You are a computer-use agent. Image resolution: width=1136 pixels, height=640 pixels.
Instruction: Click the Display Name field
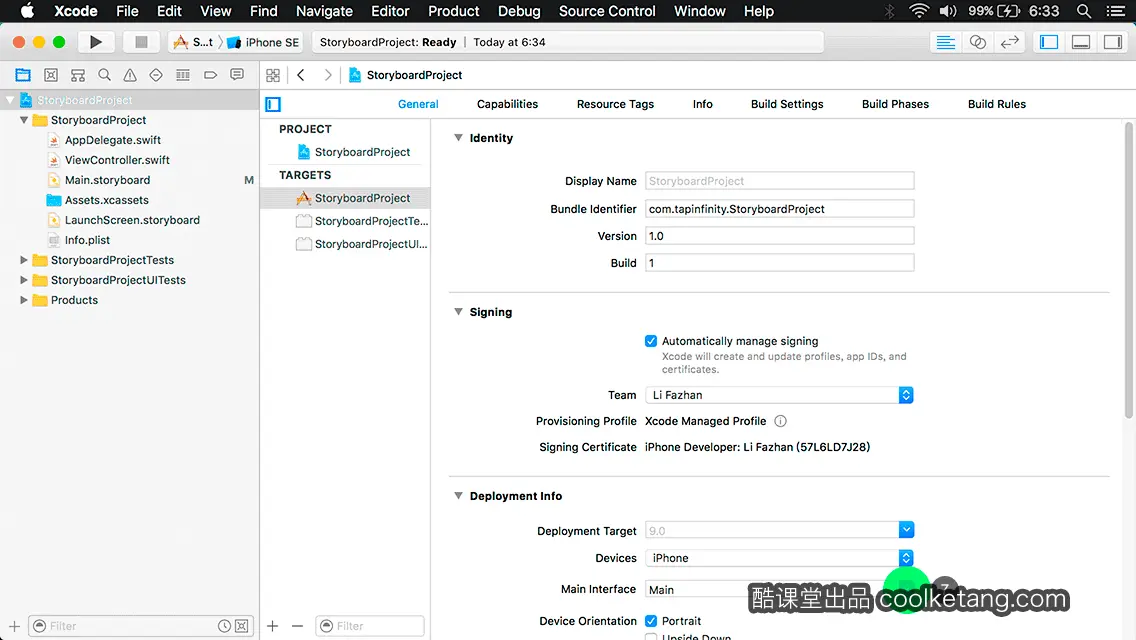coord(780,180)
